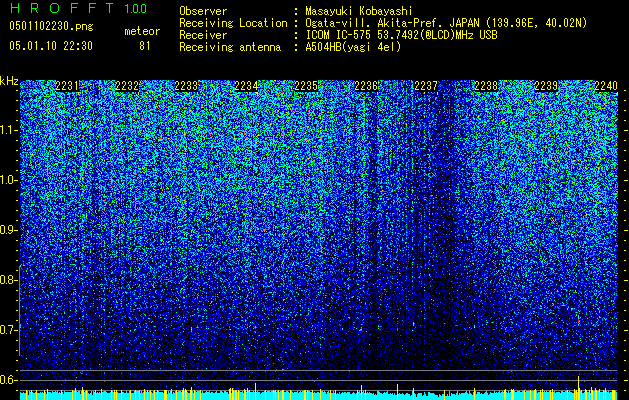Click the 0.6 frequency axis label
The width and height of the screenshot is (629, 400).
[x=8, y=380]
